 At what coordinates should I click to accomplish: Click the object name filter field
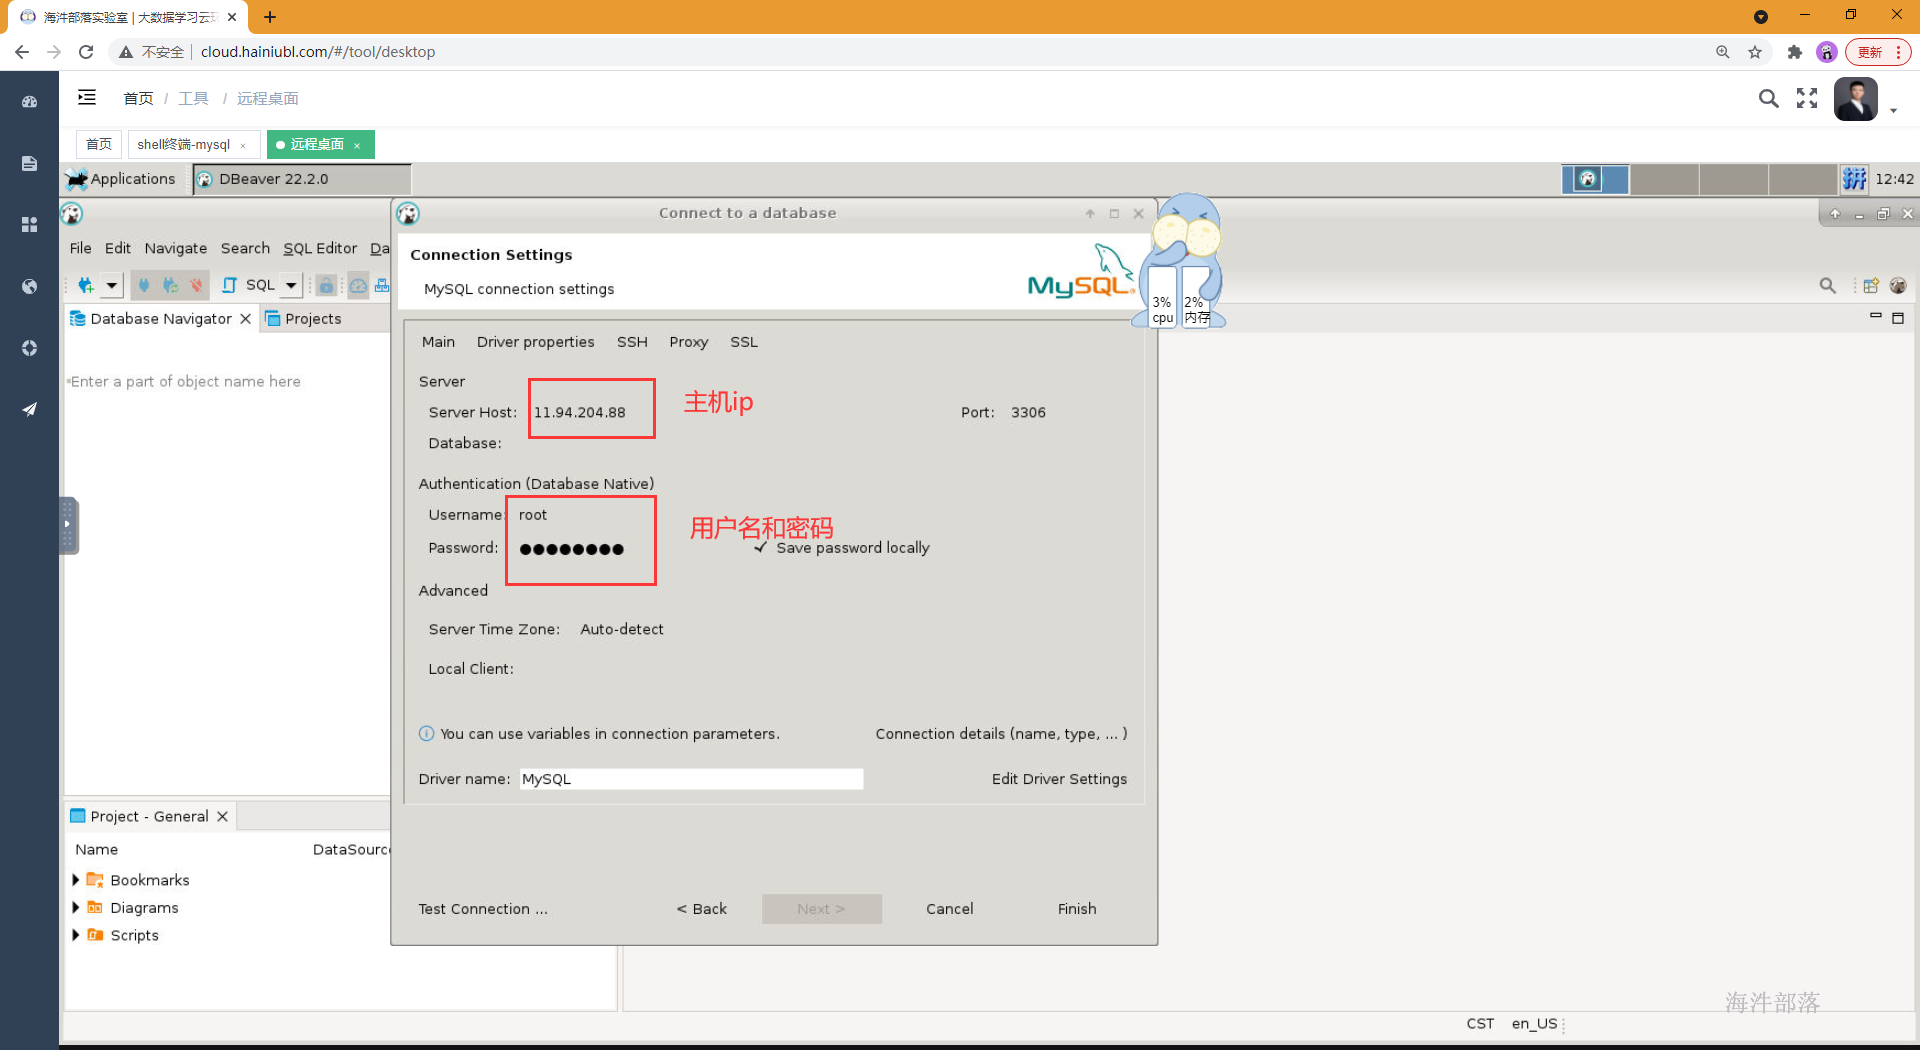[x=227, y=382]
